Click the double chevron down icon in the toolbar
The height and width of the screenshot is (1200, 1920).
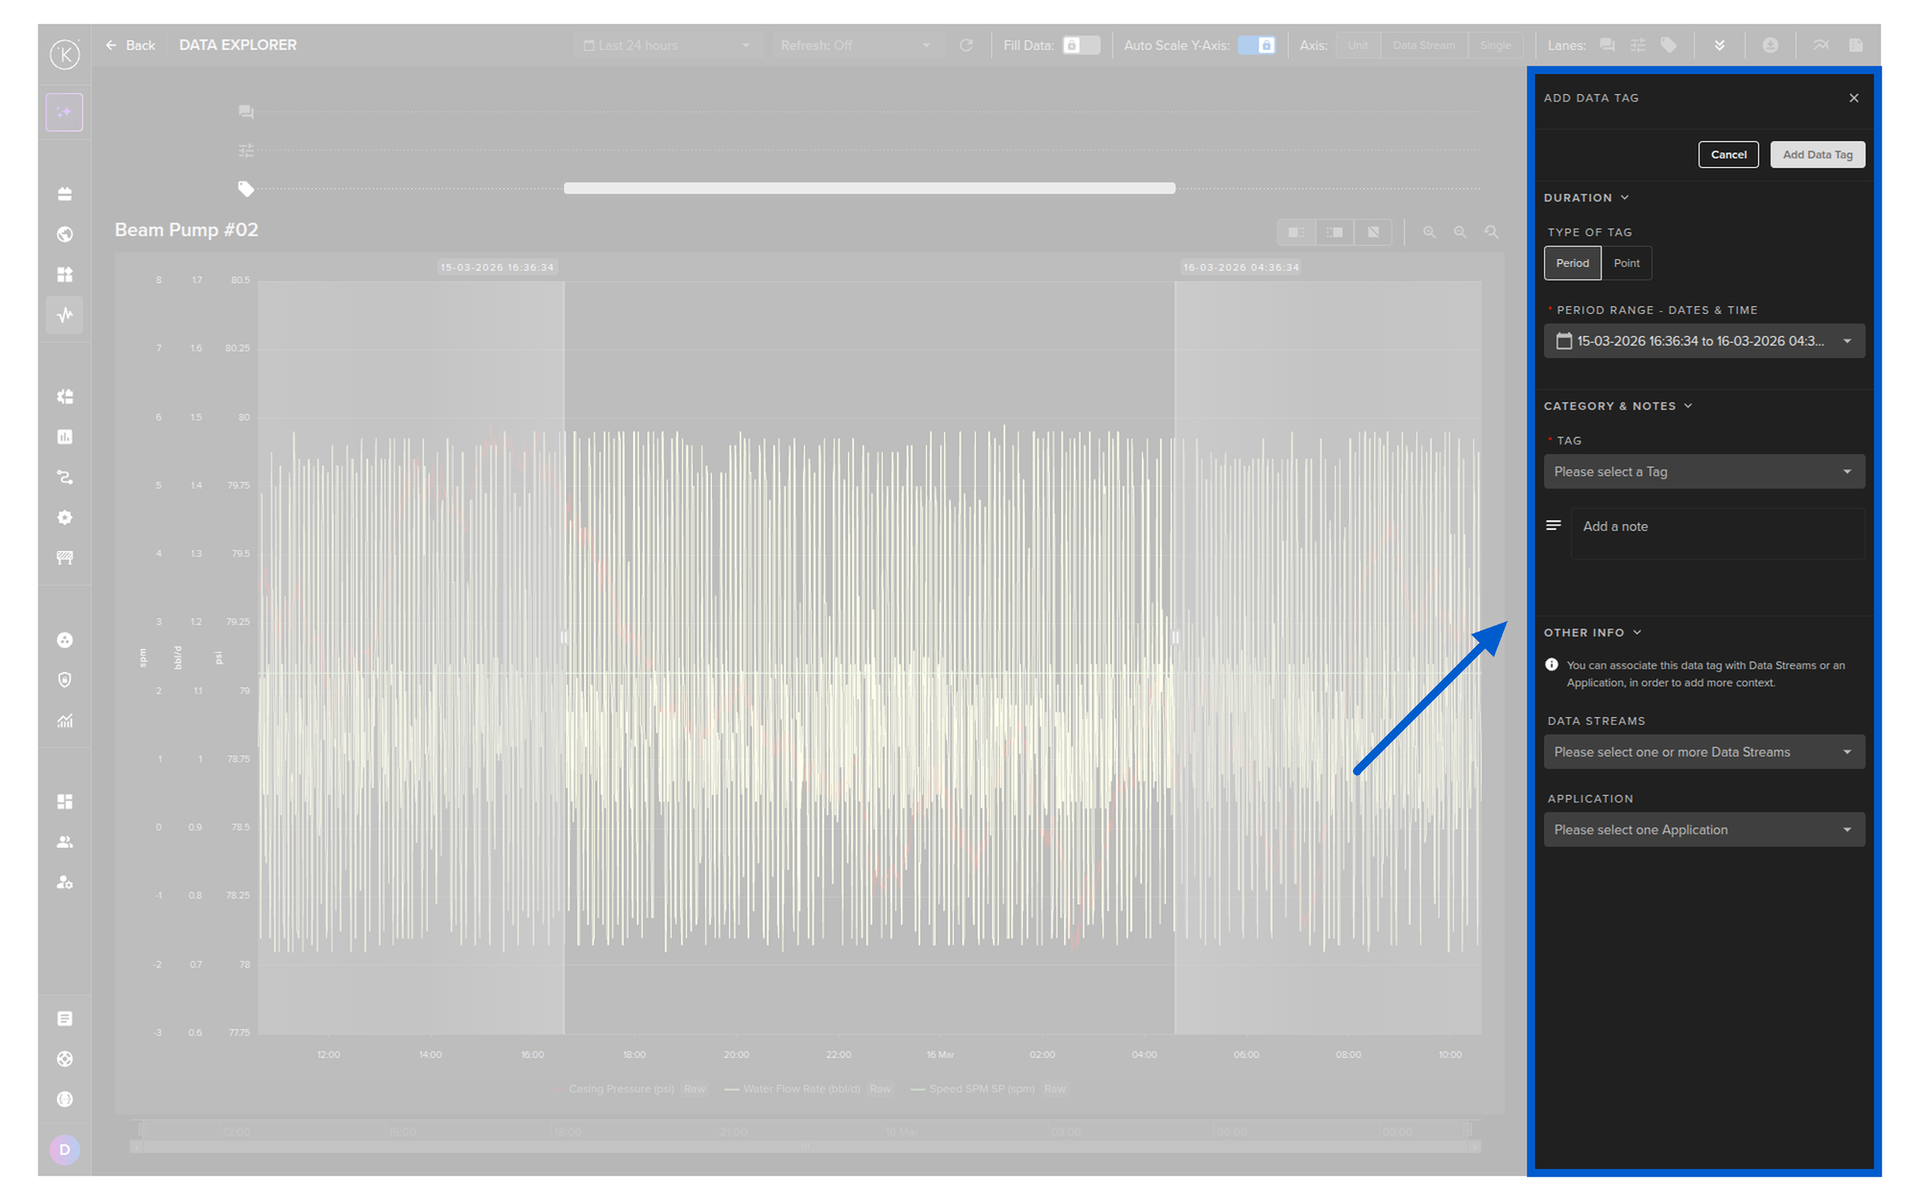coord(1719,45)
